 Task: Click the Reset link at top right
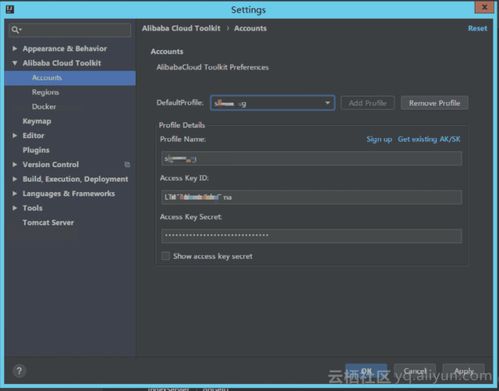477,28
